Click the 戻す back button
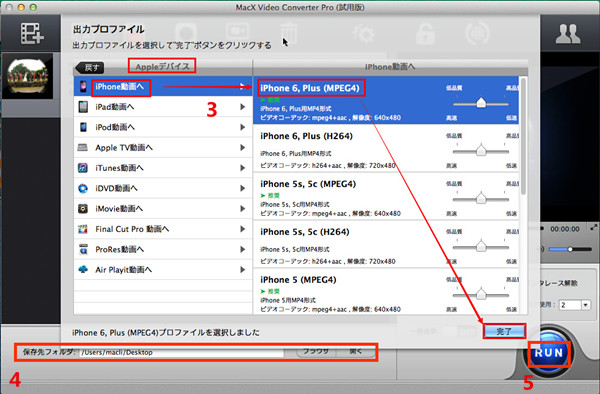 point(90,68)
